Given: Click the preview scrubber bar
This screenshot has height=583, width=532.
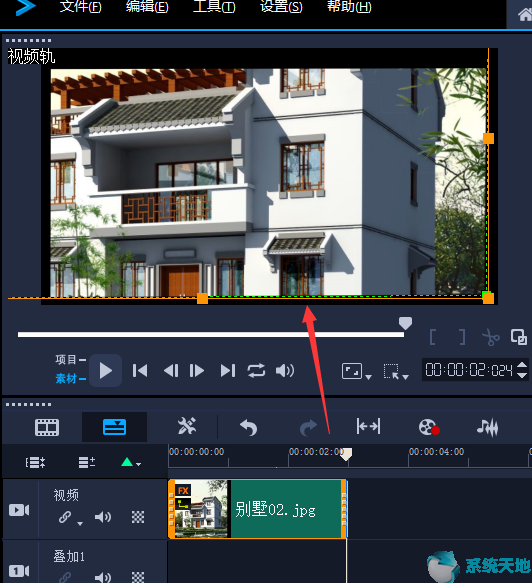Looking at the screenshot, I should tap(211, 335).
